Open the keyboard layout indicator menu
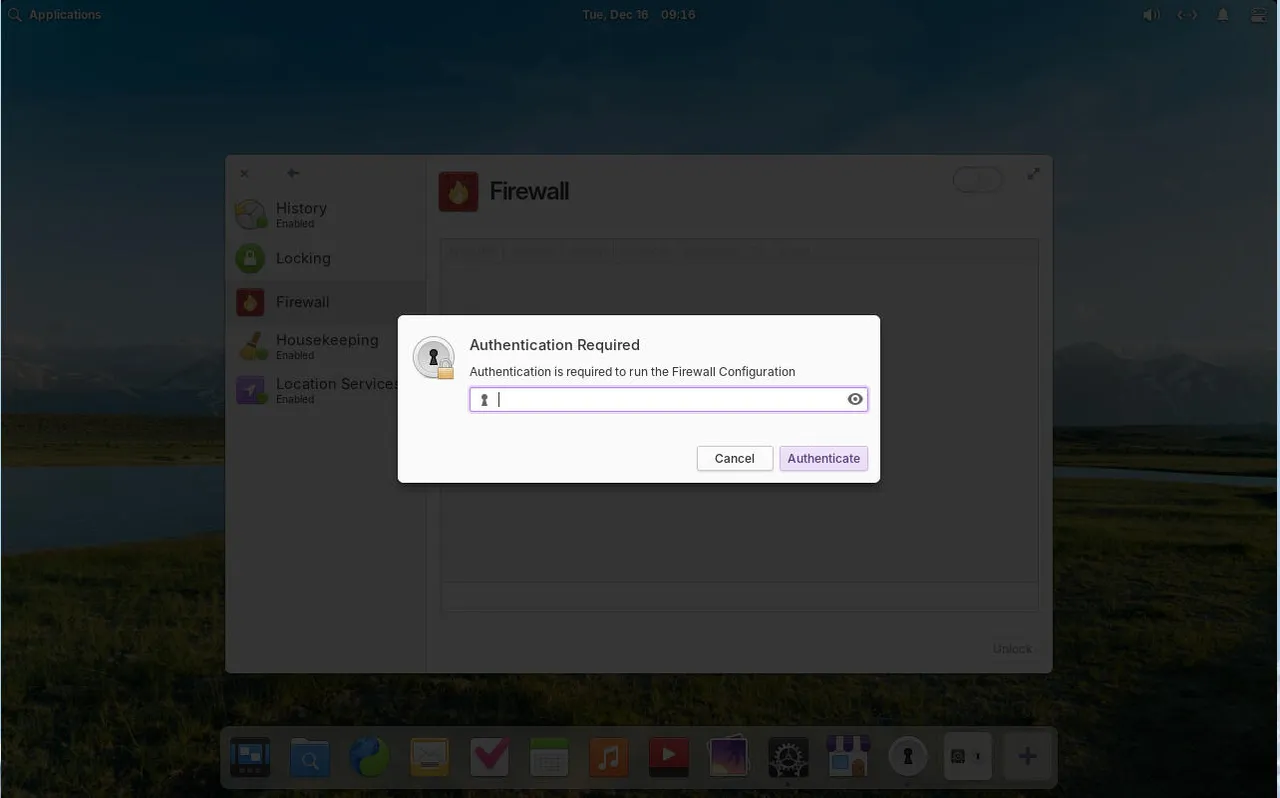Viewport: 1280px width, 798px height. pyautogui.click(x=1187, y=14)
